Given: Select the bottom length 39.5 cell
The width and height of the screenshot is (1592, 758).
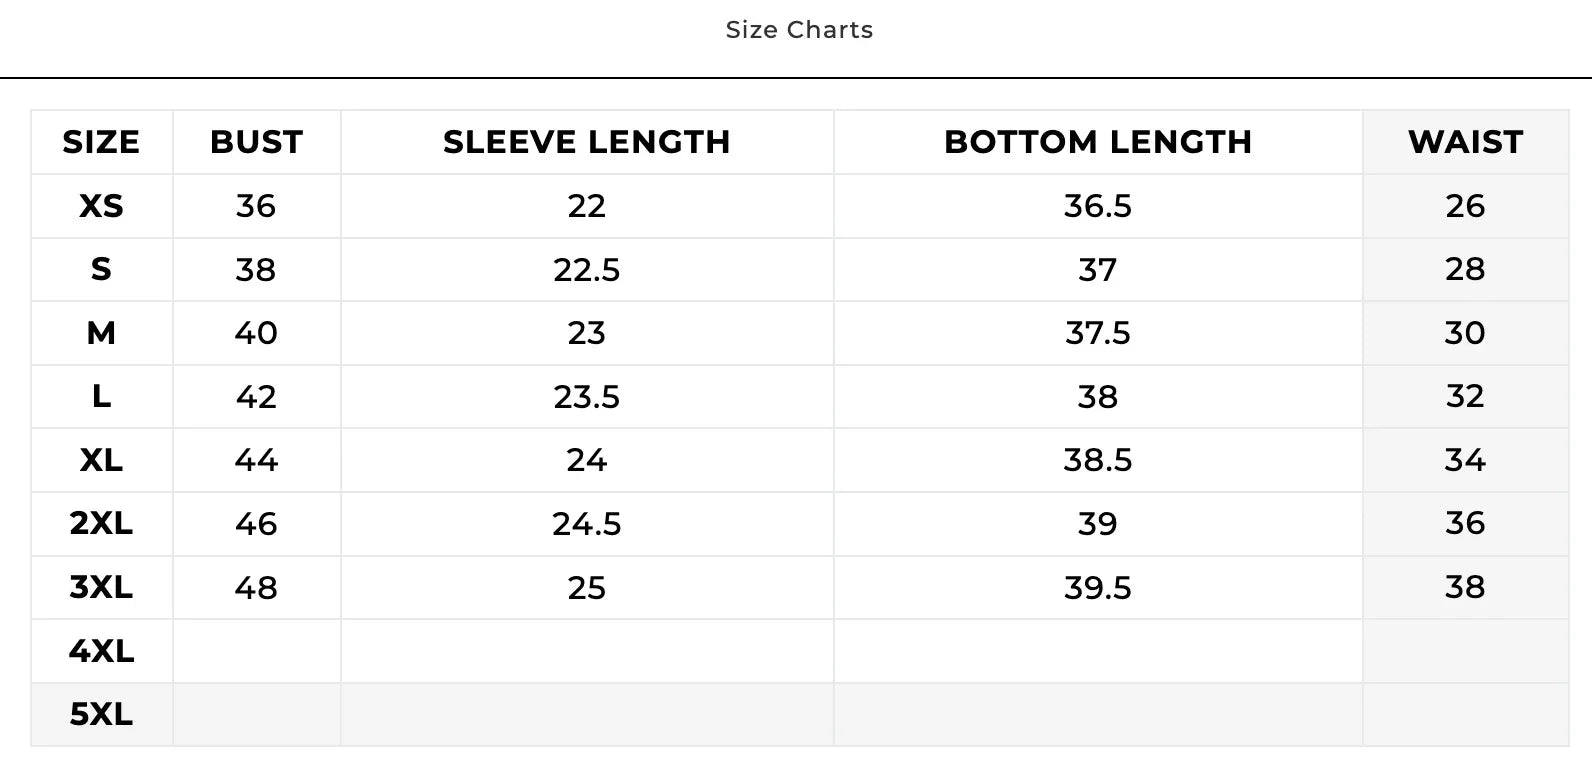Looking at the screenshot, I should pos(1097,587).
